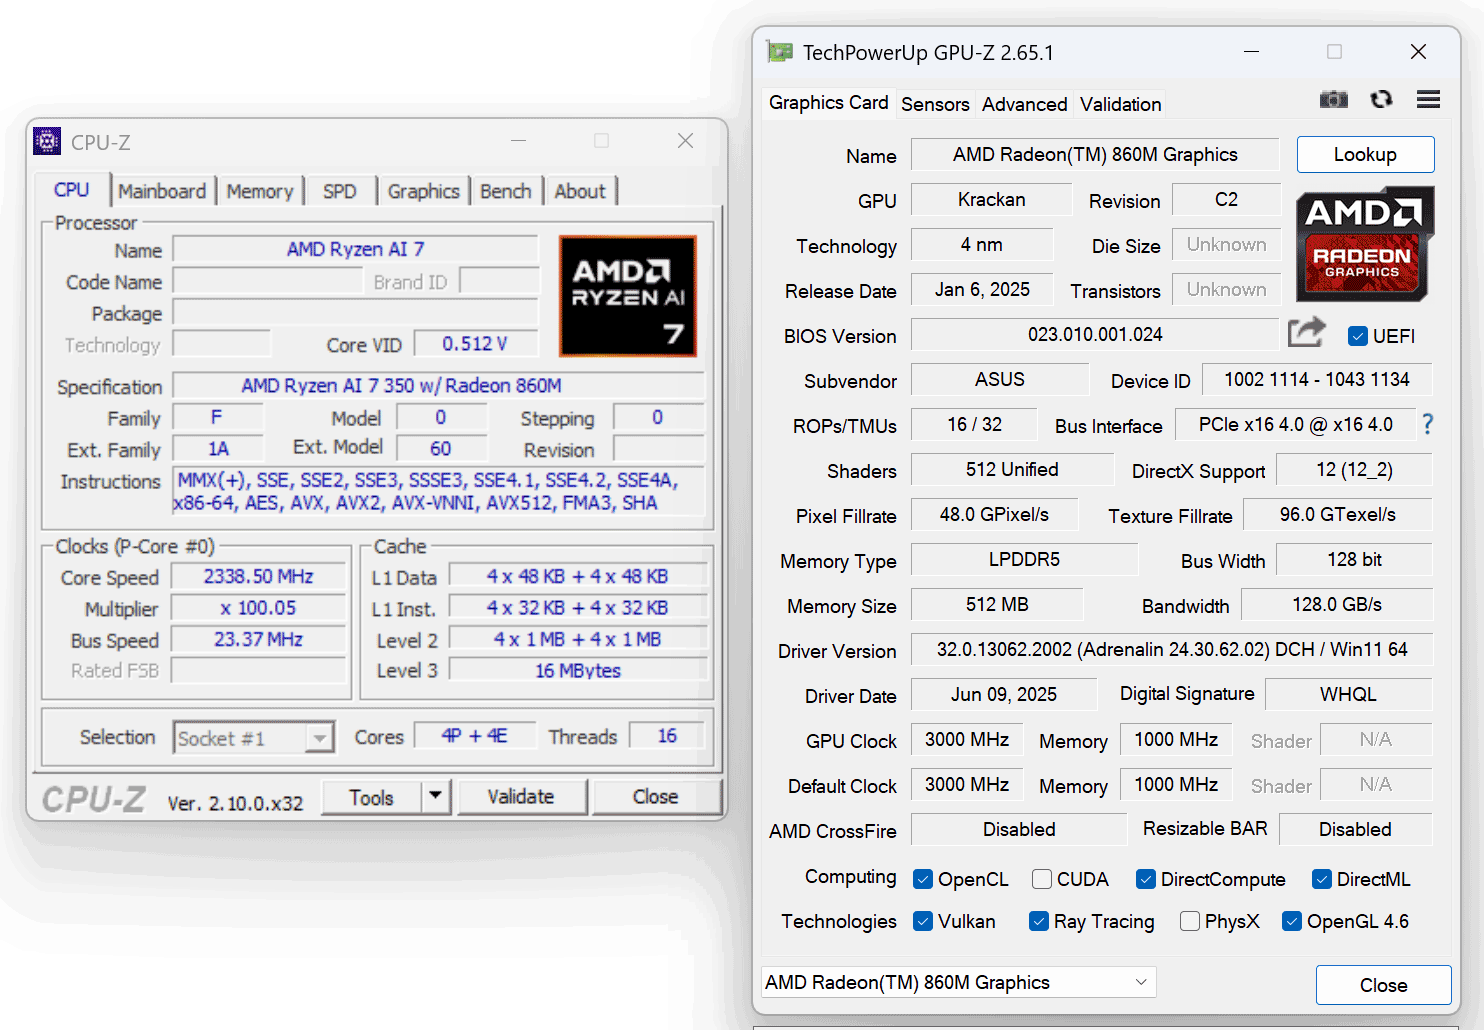Image resolution: width=1484 pixels, height=1030 pixels.
Task: Toggle the CUDA checkbox
Action: (1042, 879)
